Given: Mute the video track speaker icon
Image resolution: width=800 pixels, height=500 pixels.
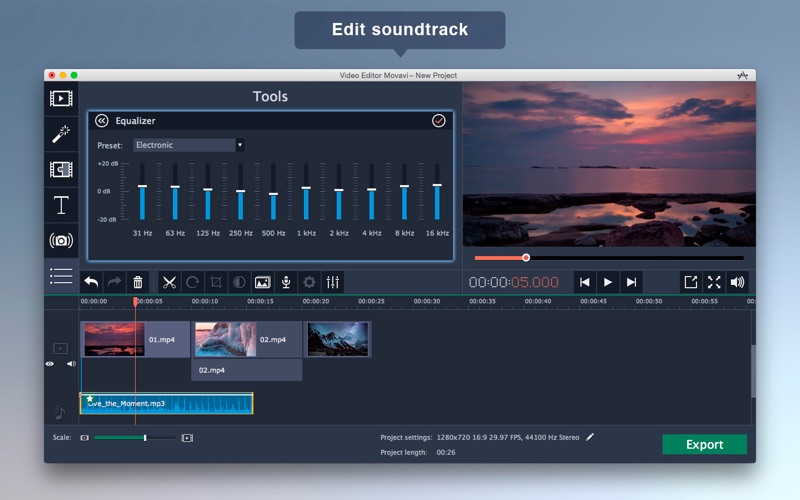Looking at the screenshot, I should (71, 364).
